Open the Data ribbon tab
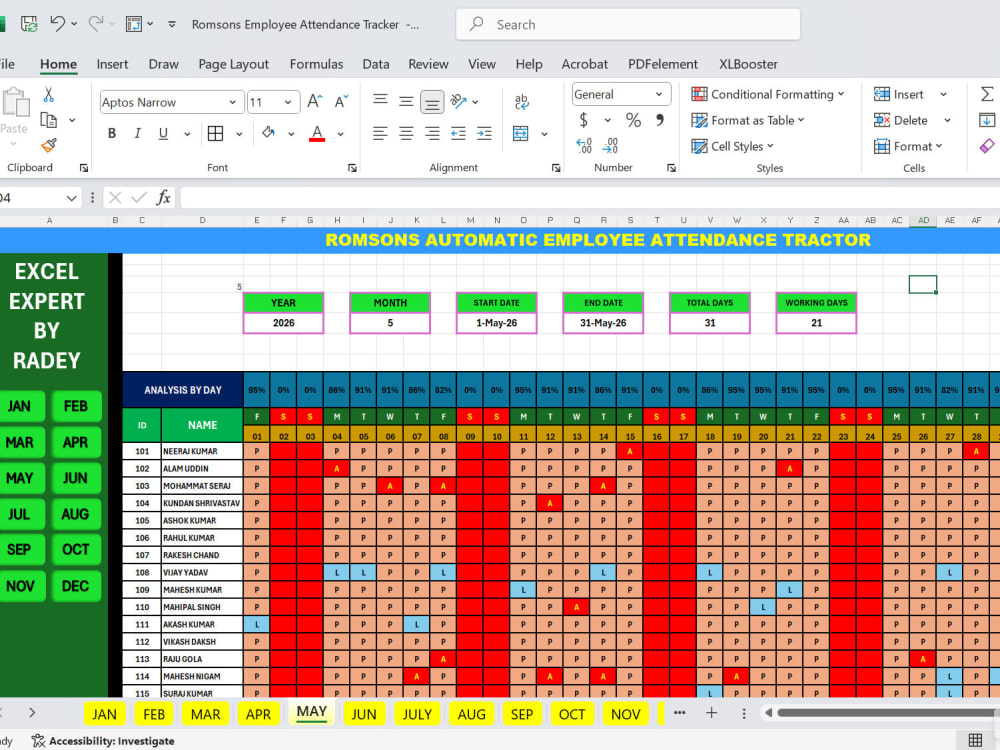 (x=376, y=64)
